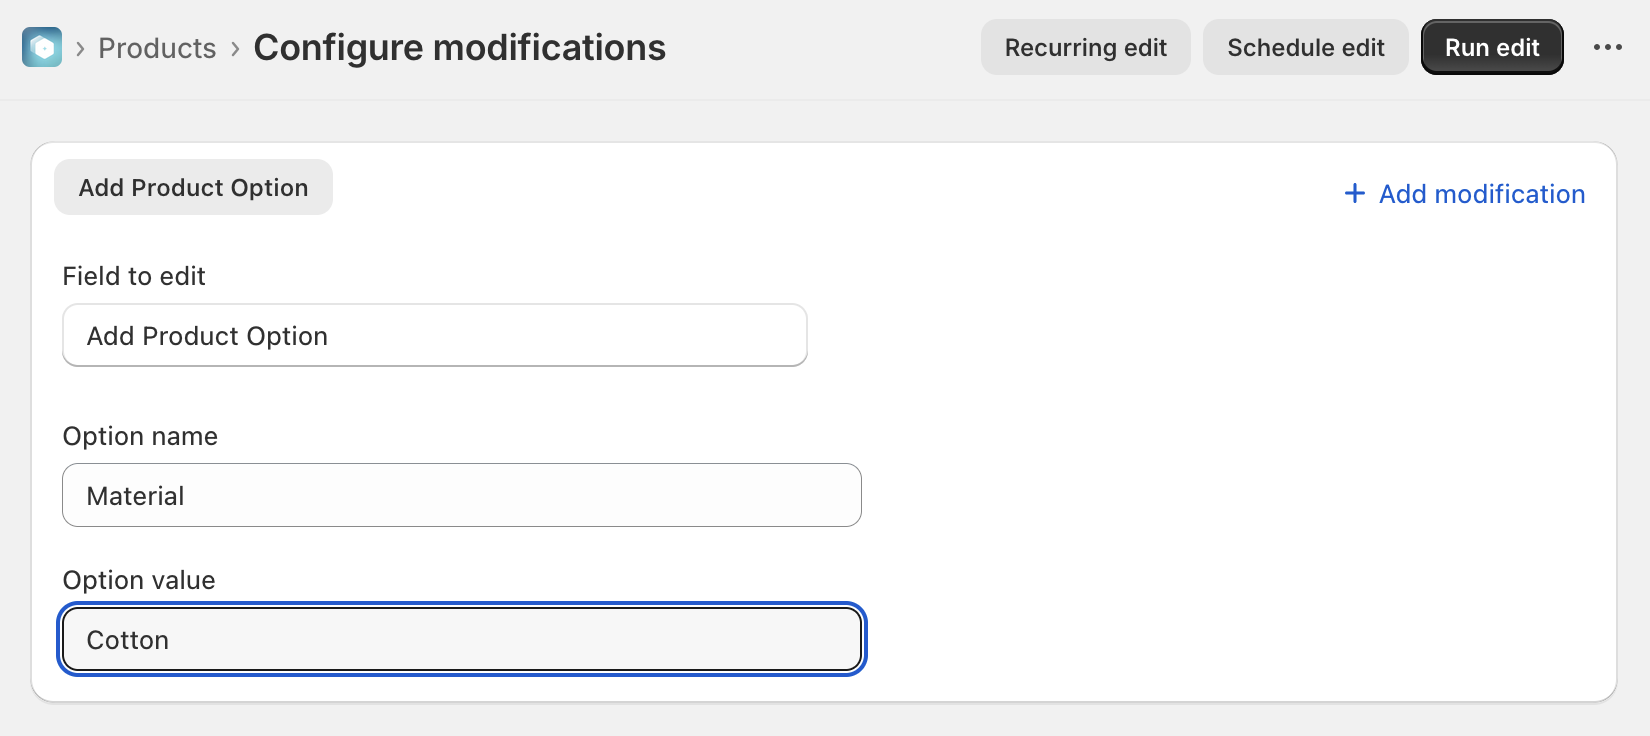Image resolution: width=1650 pixels, height=736 pixels.
Task: Click the chevron before Configure modifications title
Action: [235, 48]
